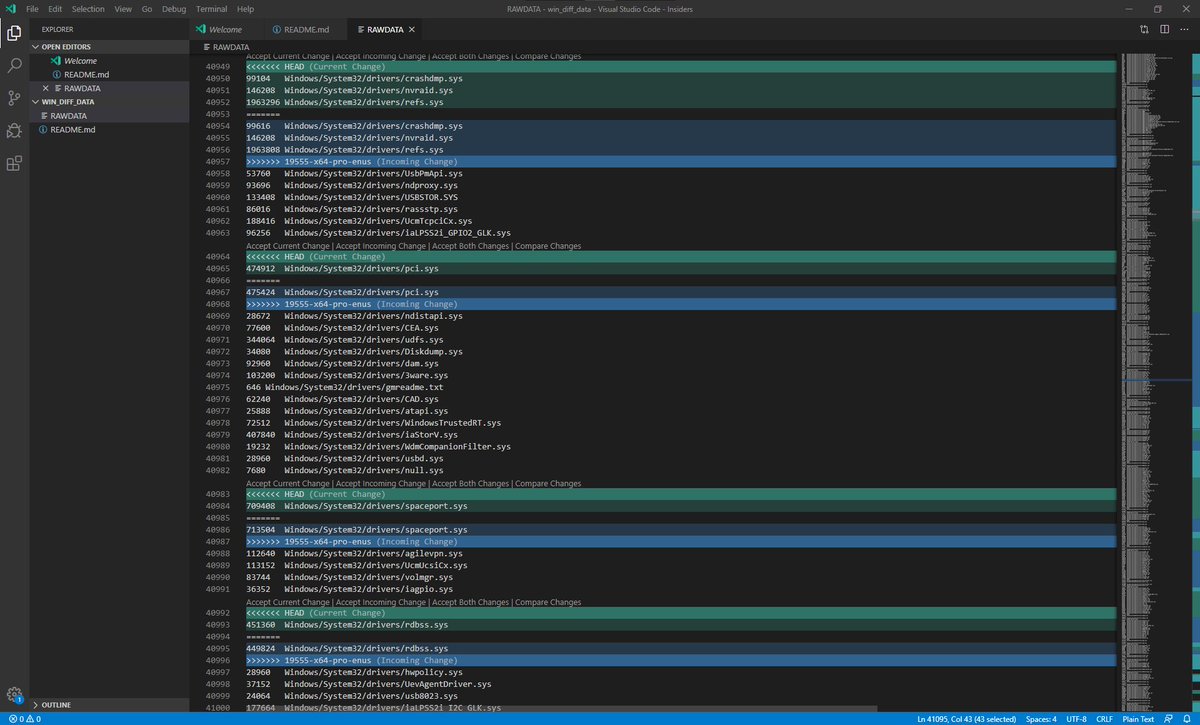Open the Help menu
This screenshot has height=725, width=1200.
tap(245, 8)
